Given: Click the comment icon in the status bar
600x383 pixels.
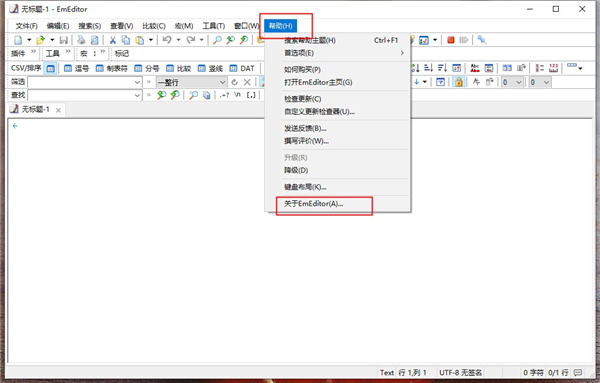Looking at the screenshot, I should point(578,372).
